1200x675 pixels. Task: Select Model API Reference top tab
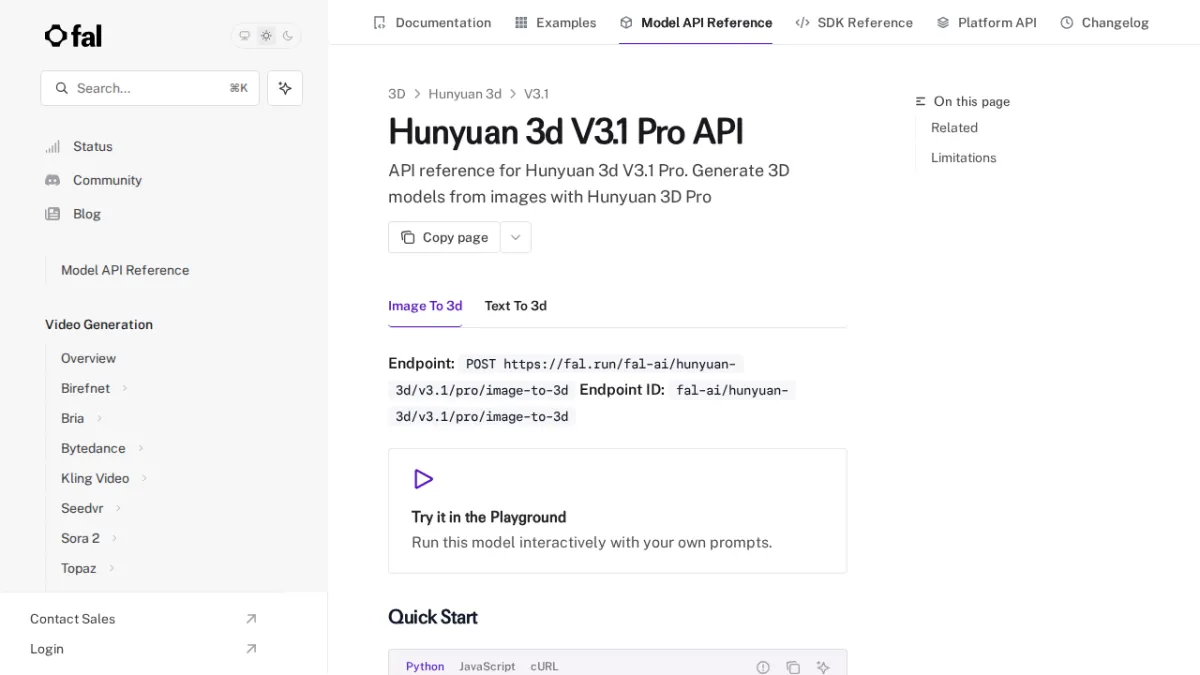[695, 22]
